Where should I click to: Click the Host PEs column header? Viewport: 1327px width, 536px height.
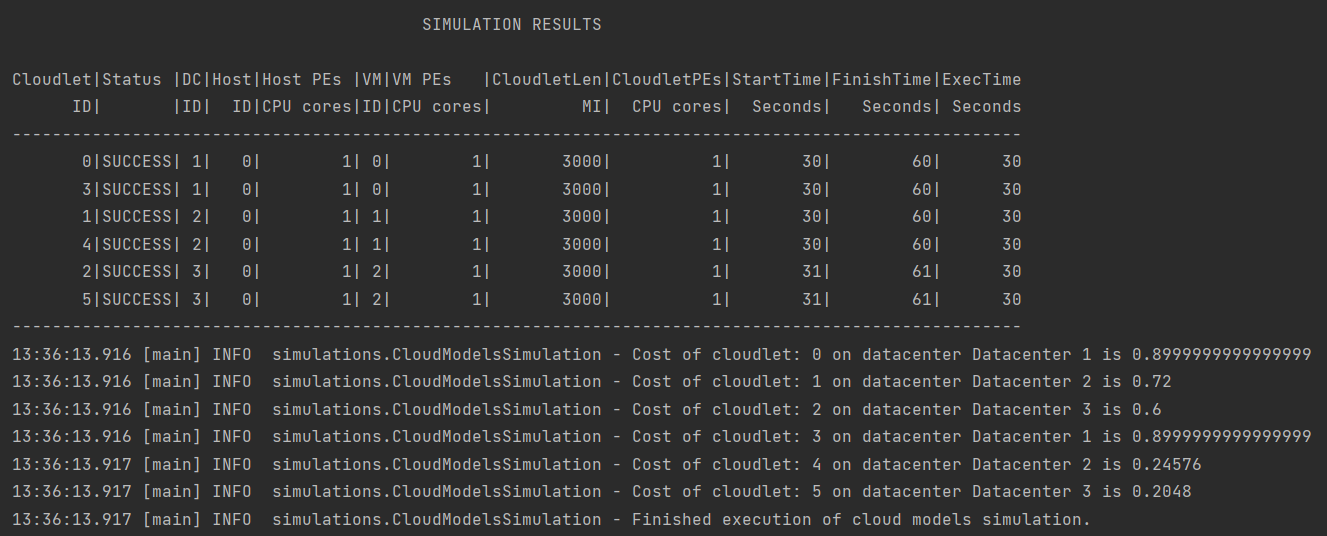[302, 79]
